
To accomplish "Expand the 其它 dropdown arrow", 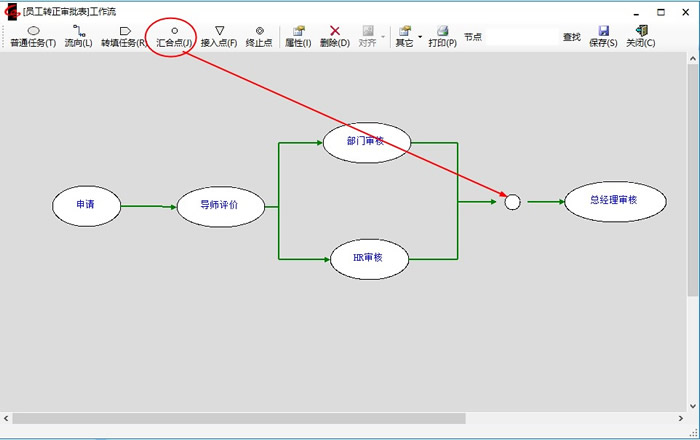I will coord(420,37).
